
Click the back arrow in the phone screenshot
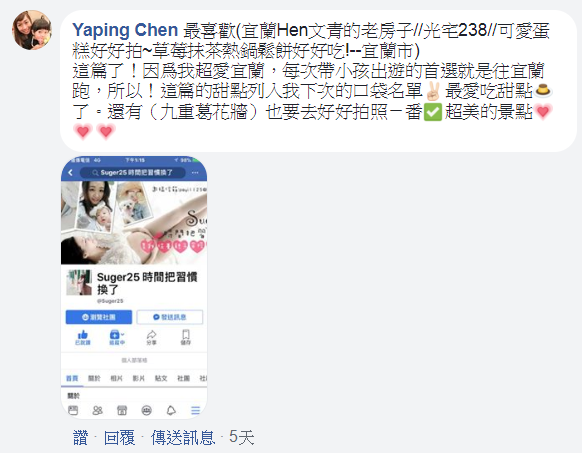[71, 173]
